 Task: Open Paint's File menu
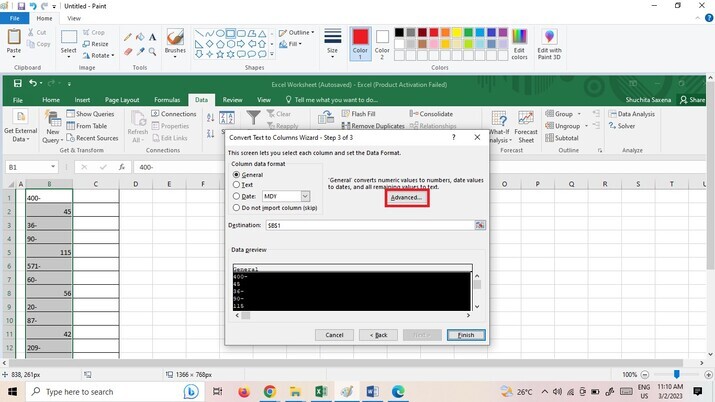coord(15,18)
